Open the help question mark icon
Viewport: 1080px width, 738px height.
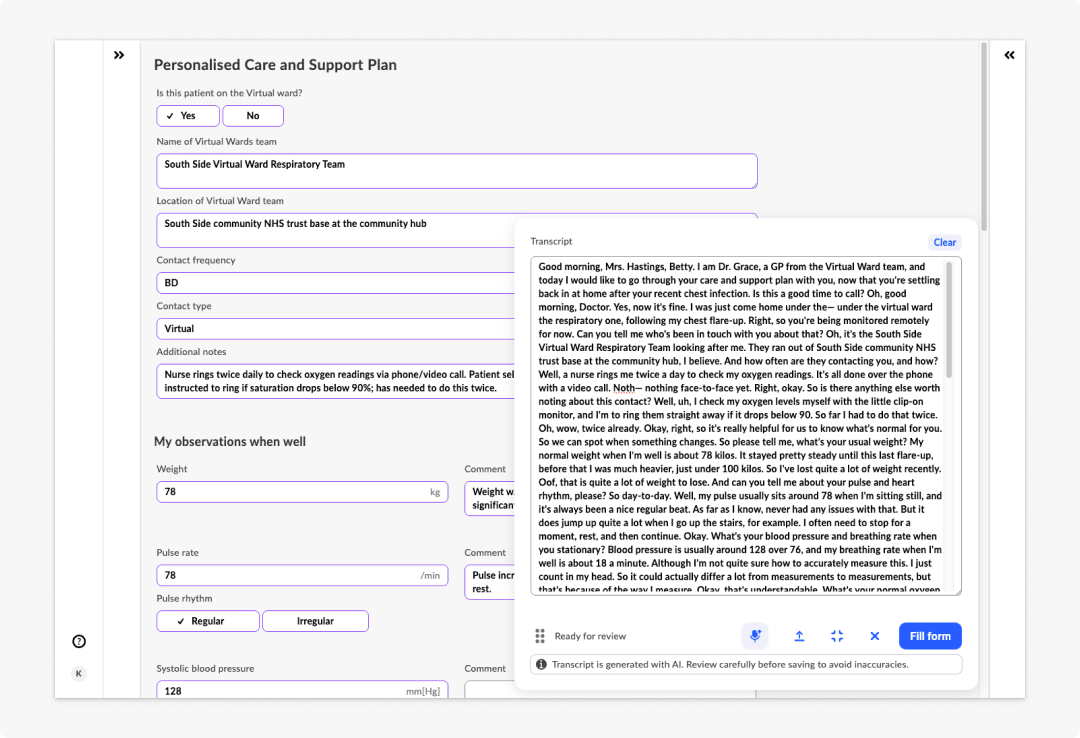tap(79, 642)
